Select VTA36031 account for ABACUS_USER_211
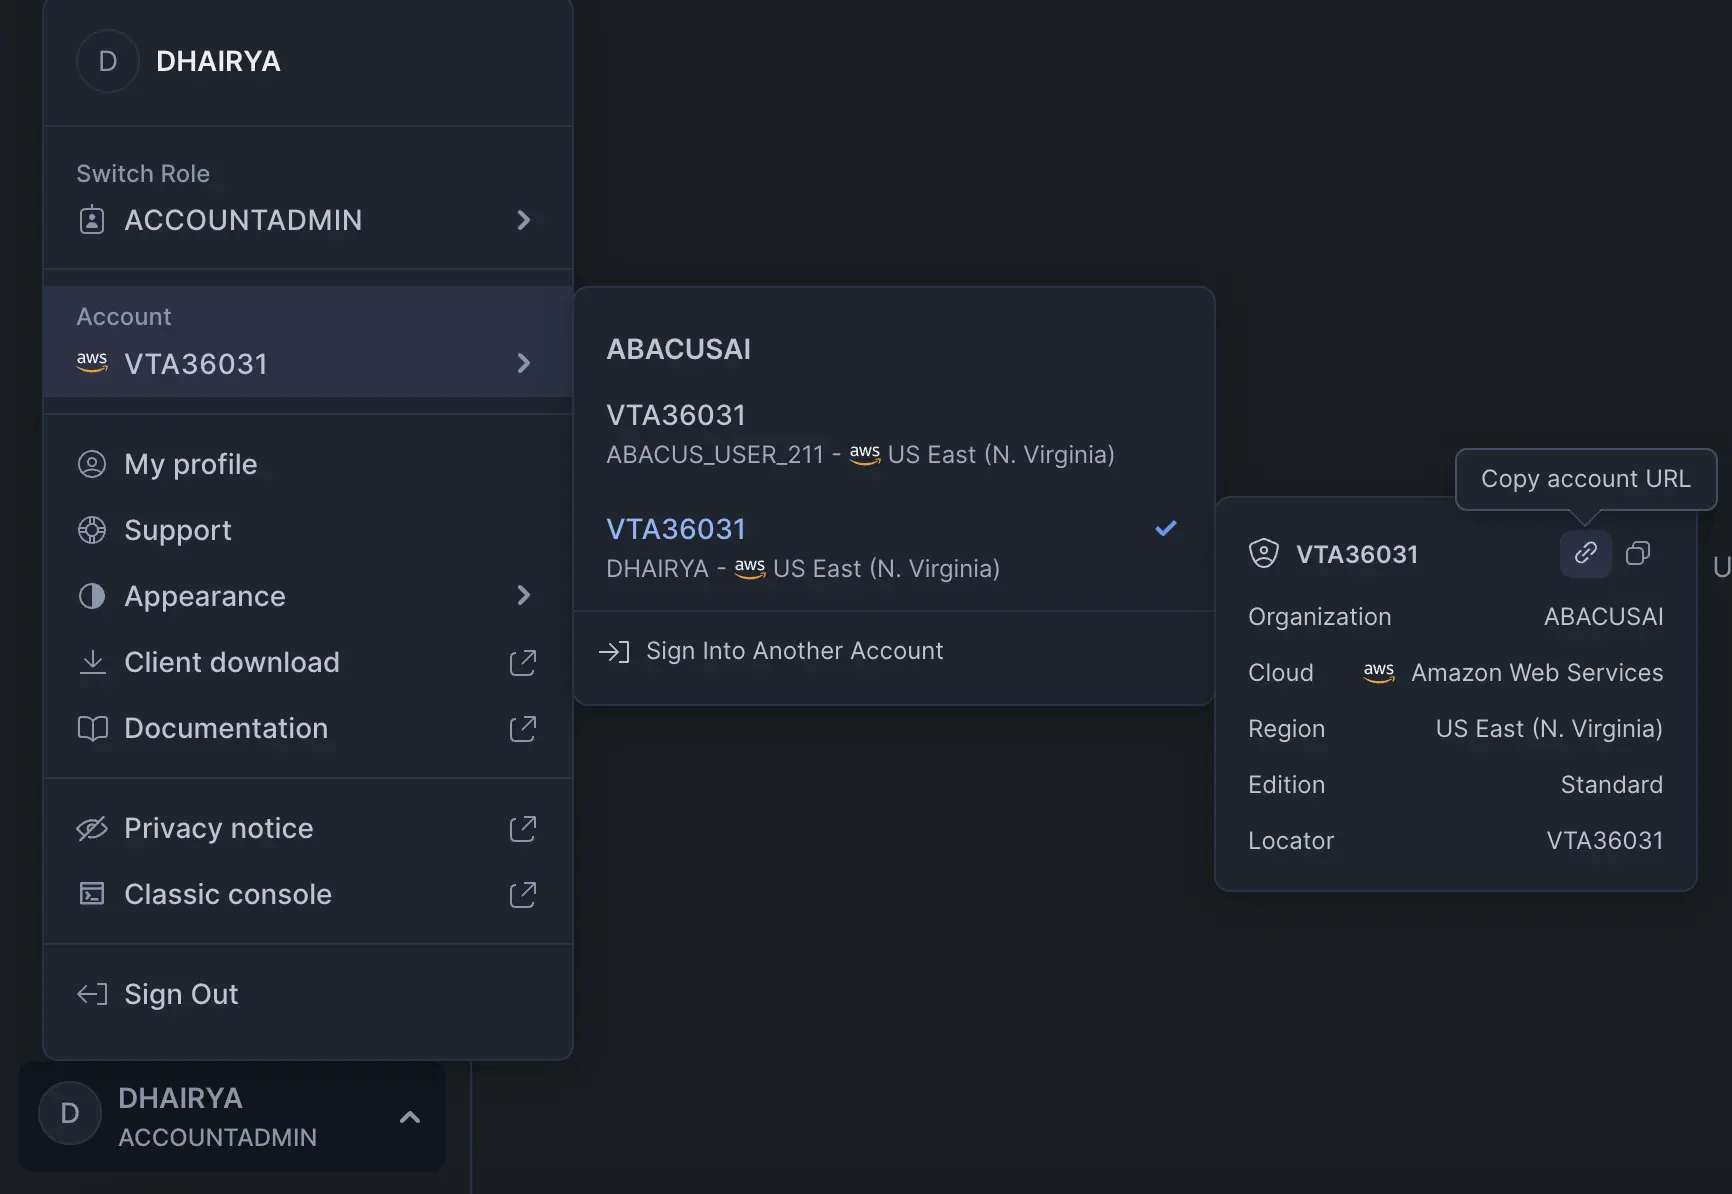 click(860, 434)
